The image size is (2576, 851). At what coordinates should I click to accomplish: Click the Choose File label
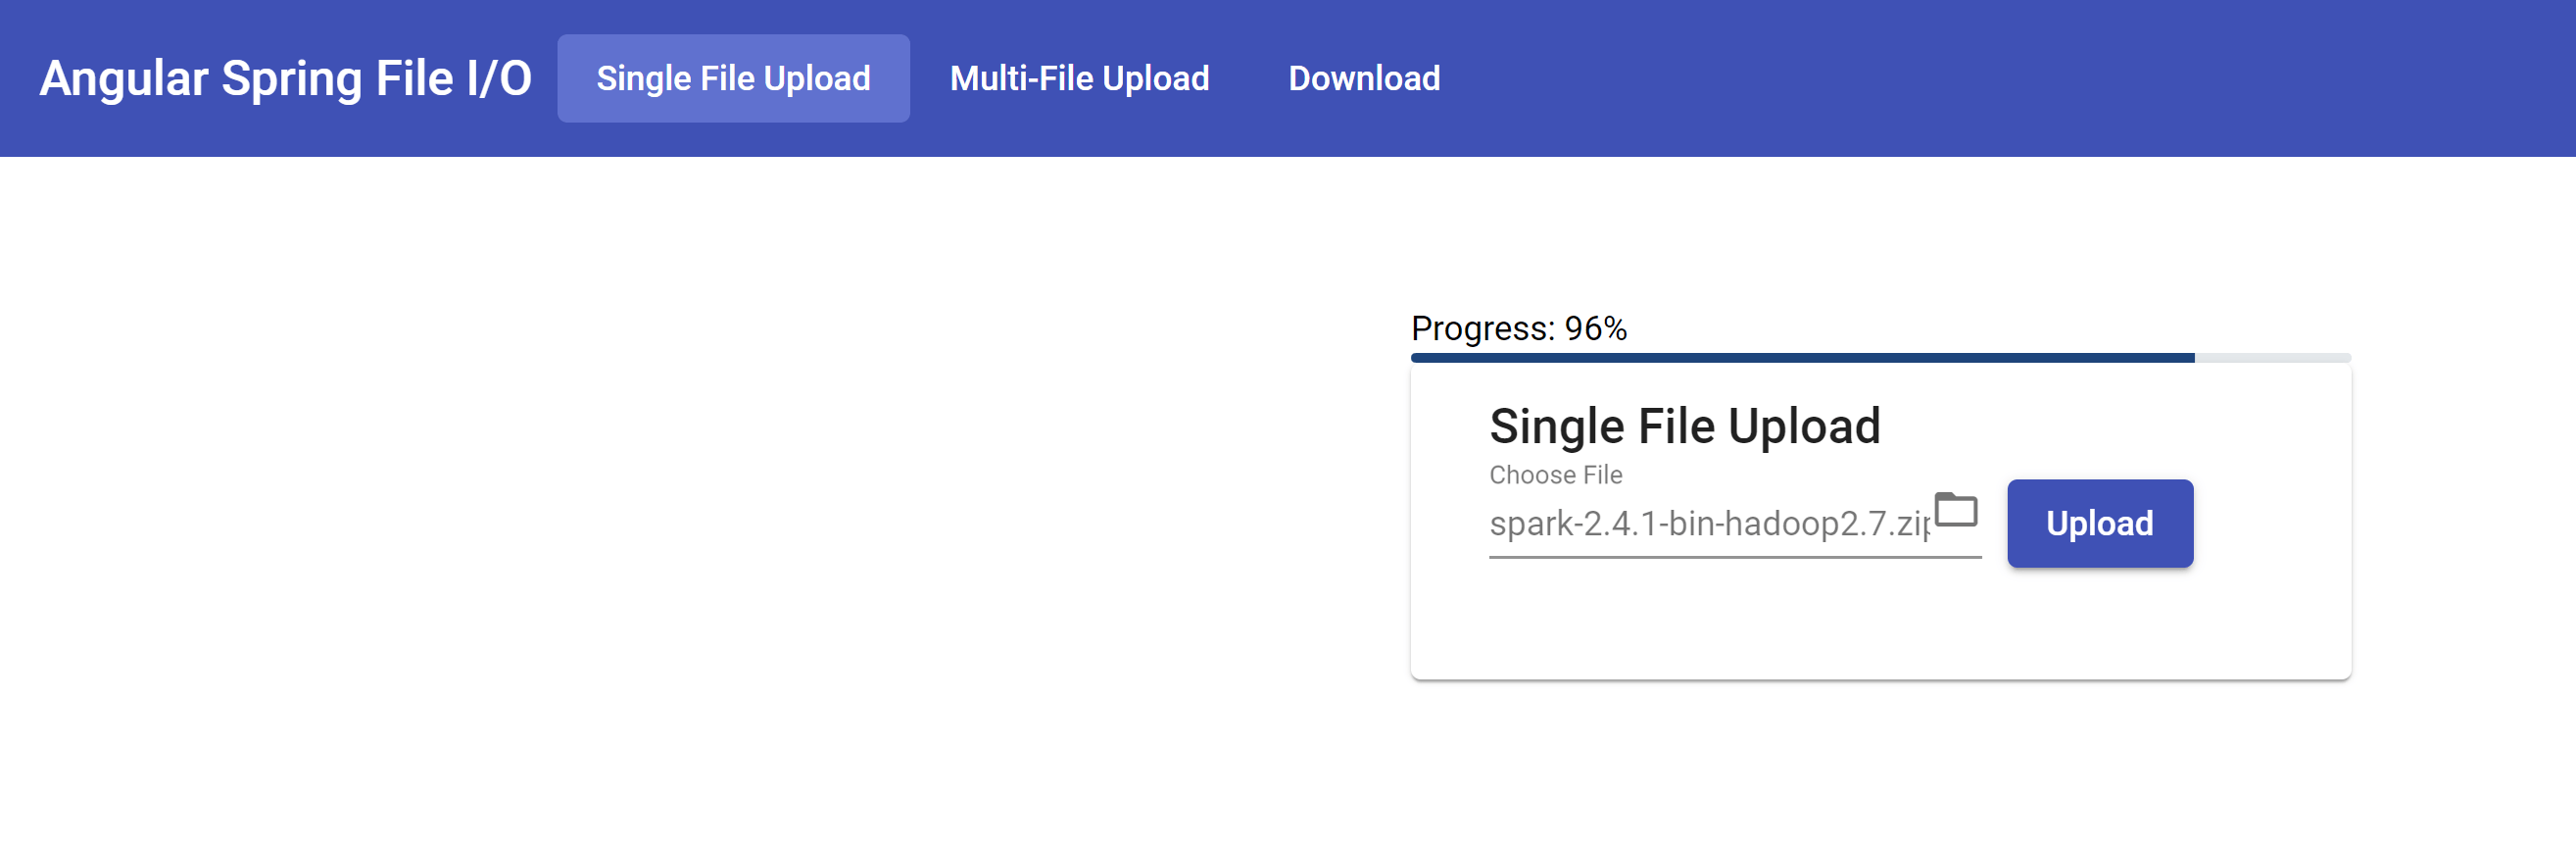pos(1556,474)
